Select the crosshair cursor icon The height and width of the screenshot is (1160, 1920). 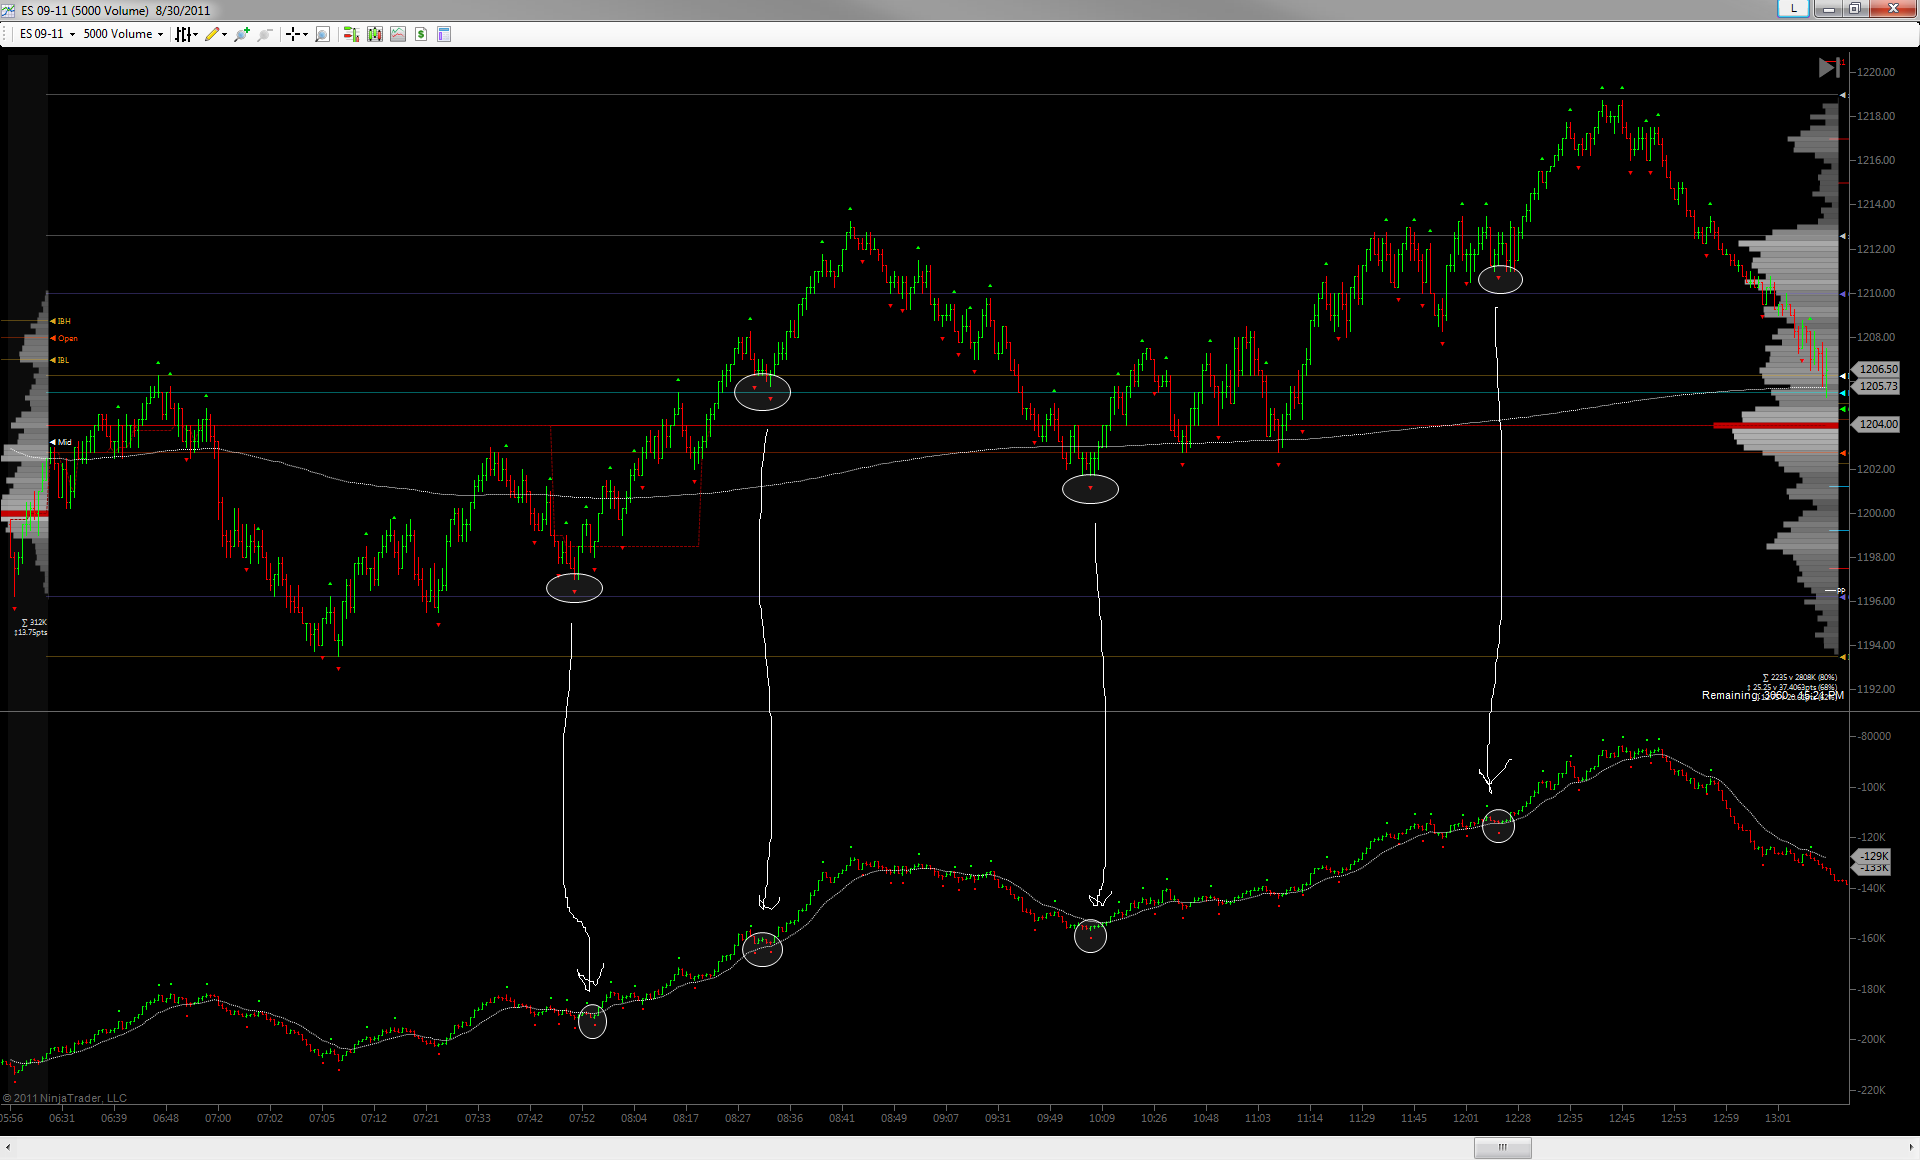[292, 34]
